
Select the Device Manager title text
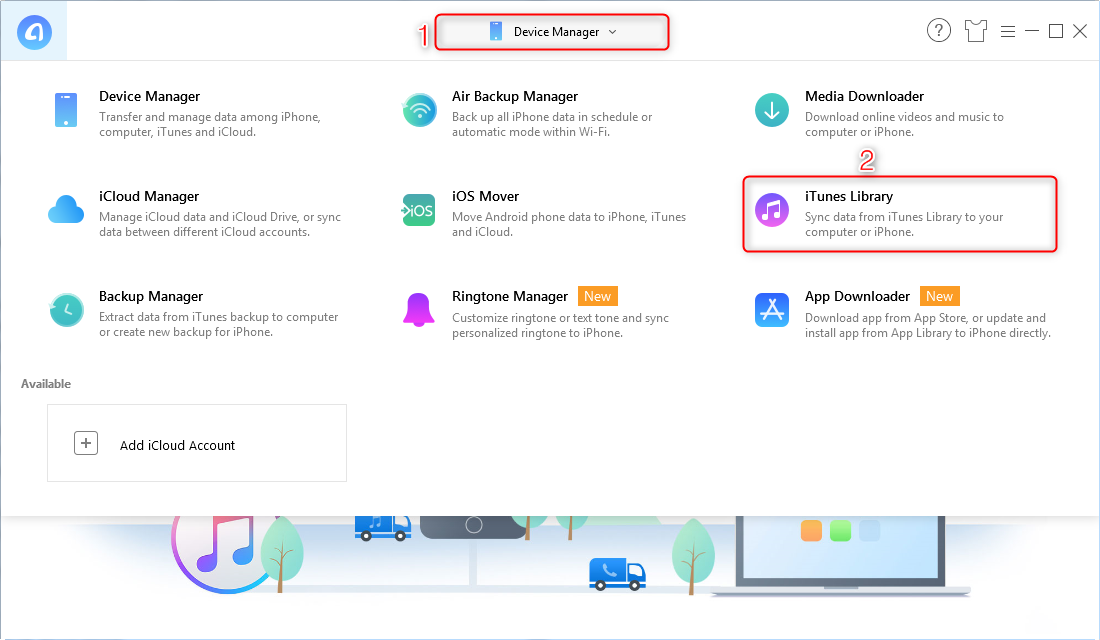point(149,96)
